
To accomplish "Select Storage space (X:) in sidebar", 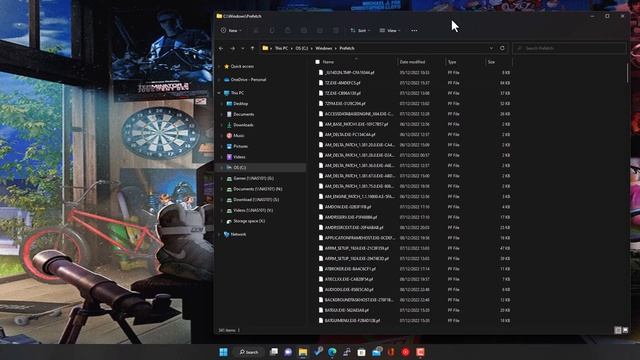I will (x=246, y=221).
